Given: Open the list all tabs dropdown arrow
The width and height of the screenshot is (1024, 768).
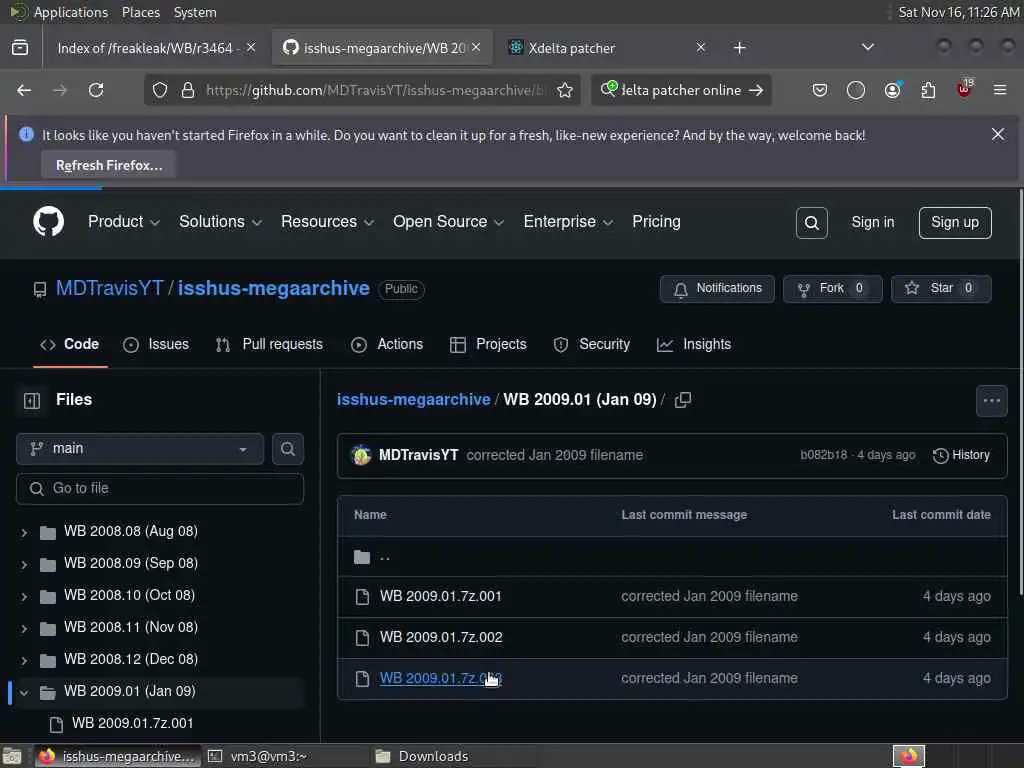Looking at the screenshot, I should [867, 48].
